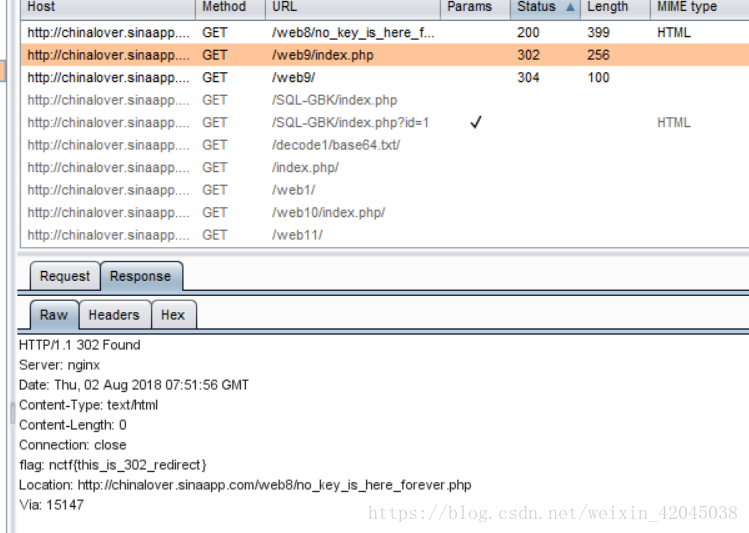Select the /web9/index.php request row

385,55
